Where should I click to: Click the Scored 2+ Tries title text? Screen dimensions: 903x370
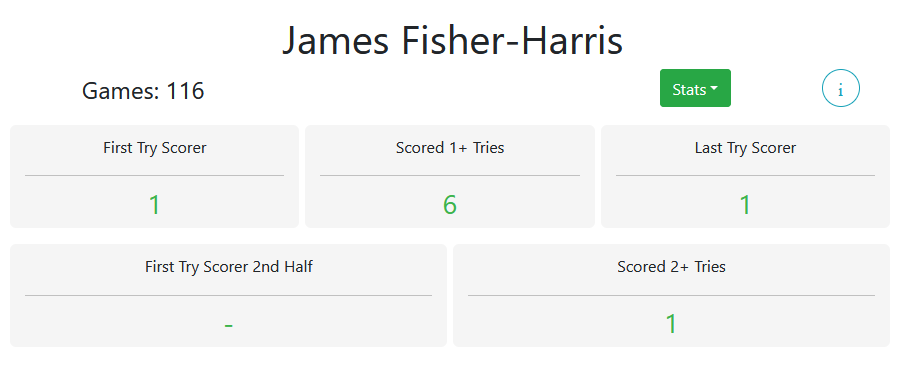pyautogui.click(x=671, y=267)
